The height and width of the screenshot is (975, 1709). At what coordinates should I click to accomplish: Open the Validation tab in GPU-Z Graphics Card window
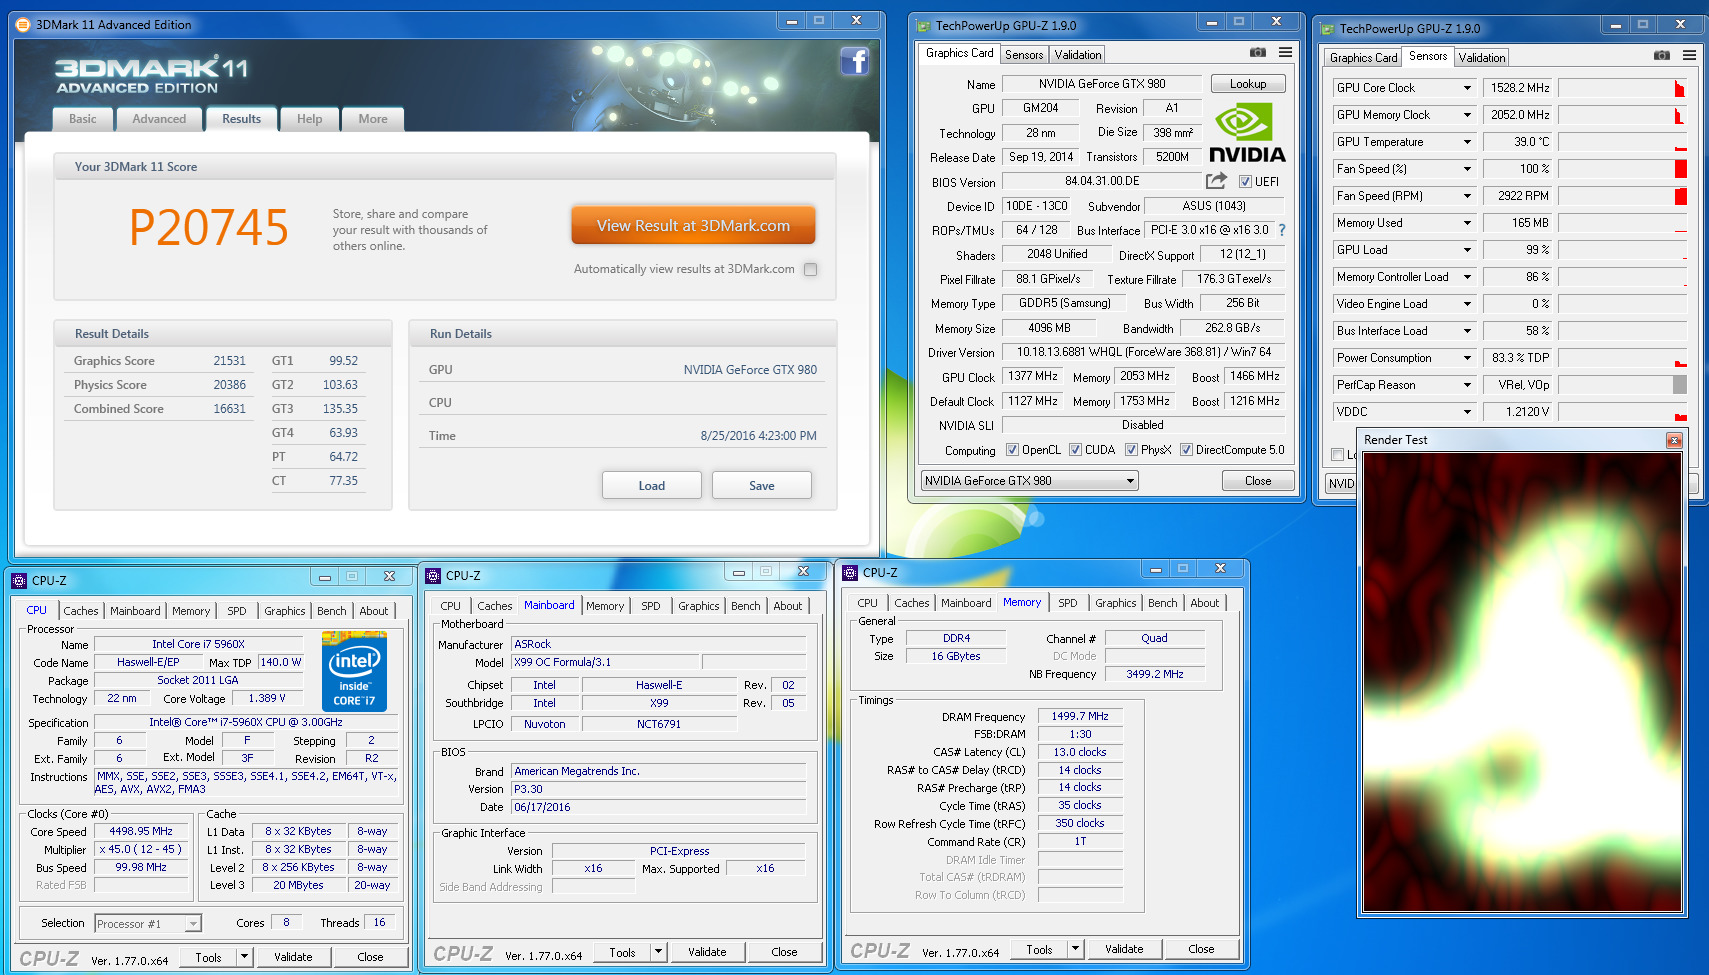tap(1078, 55)
